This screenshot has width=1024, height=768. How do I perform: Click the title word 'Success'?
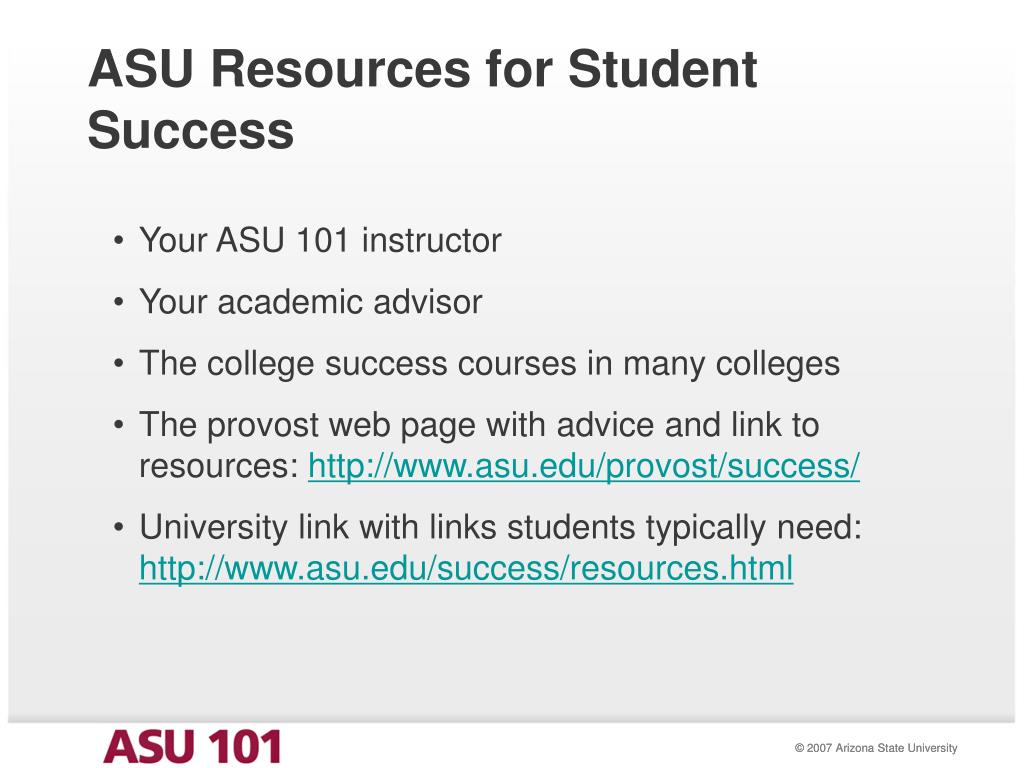(x=191, y=130)
